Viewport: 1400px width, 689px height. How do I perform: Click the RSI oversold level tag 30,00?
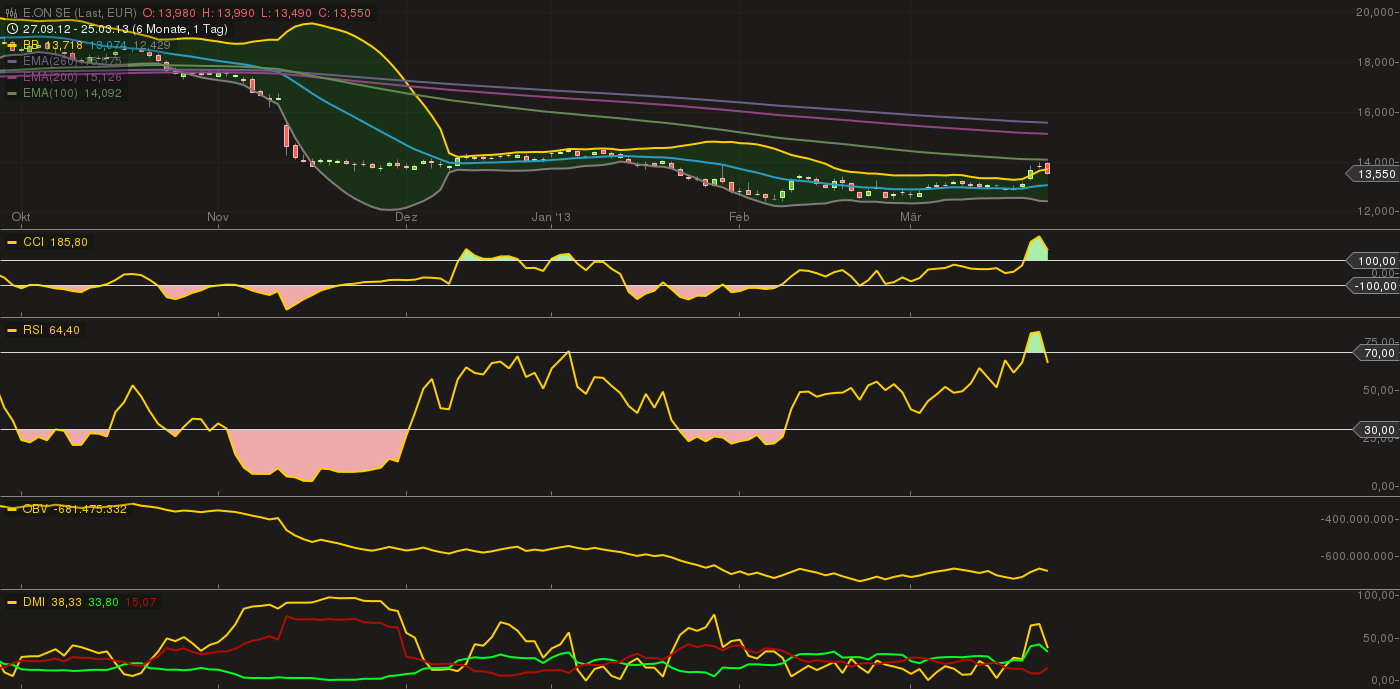pos(1378,429)
